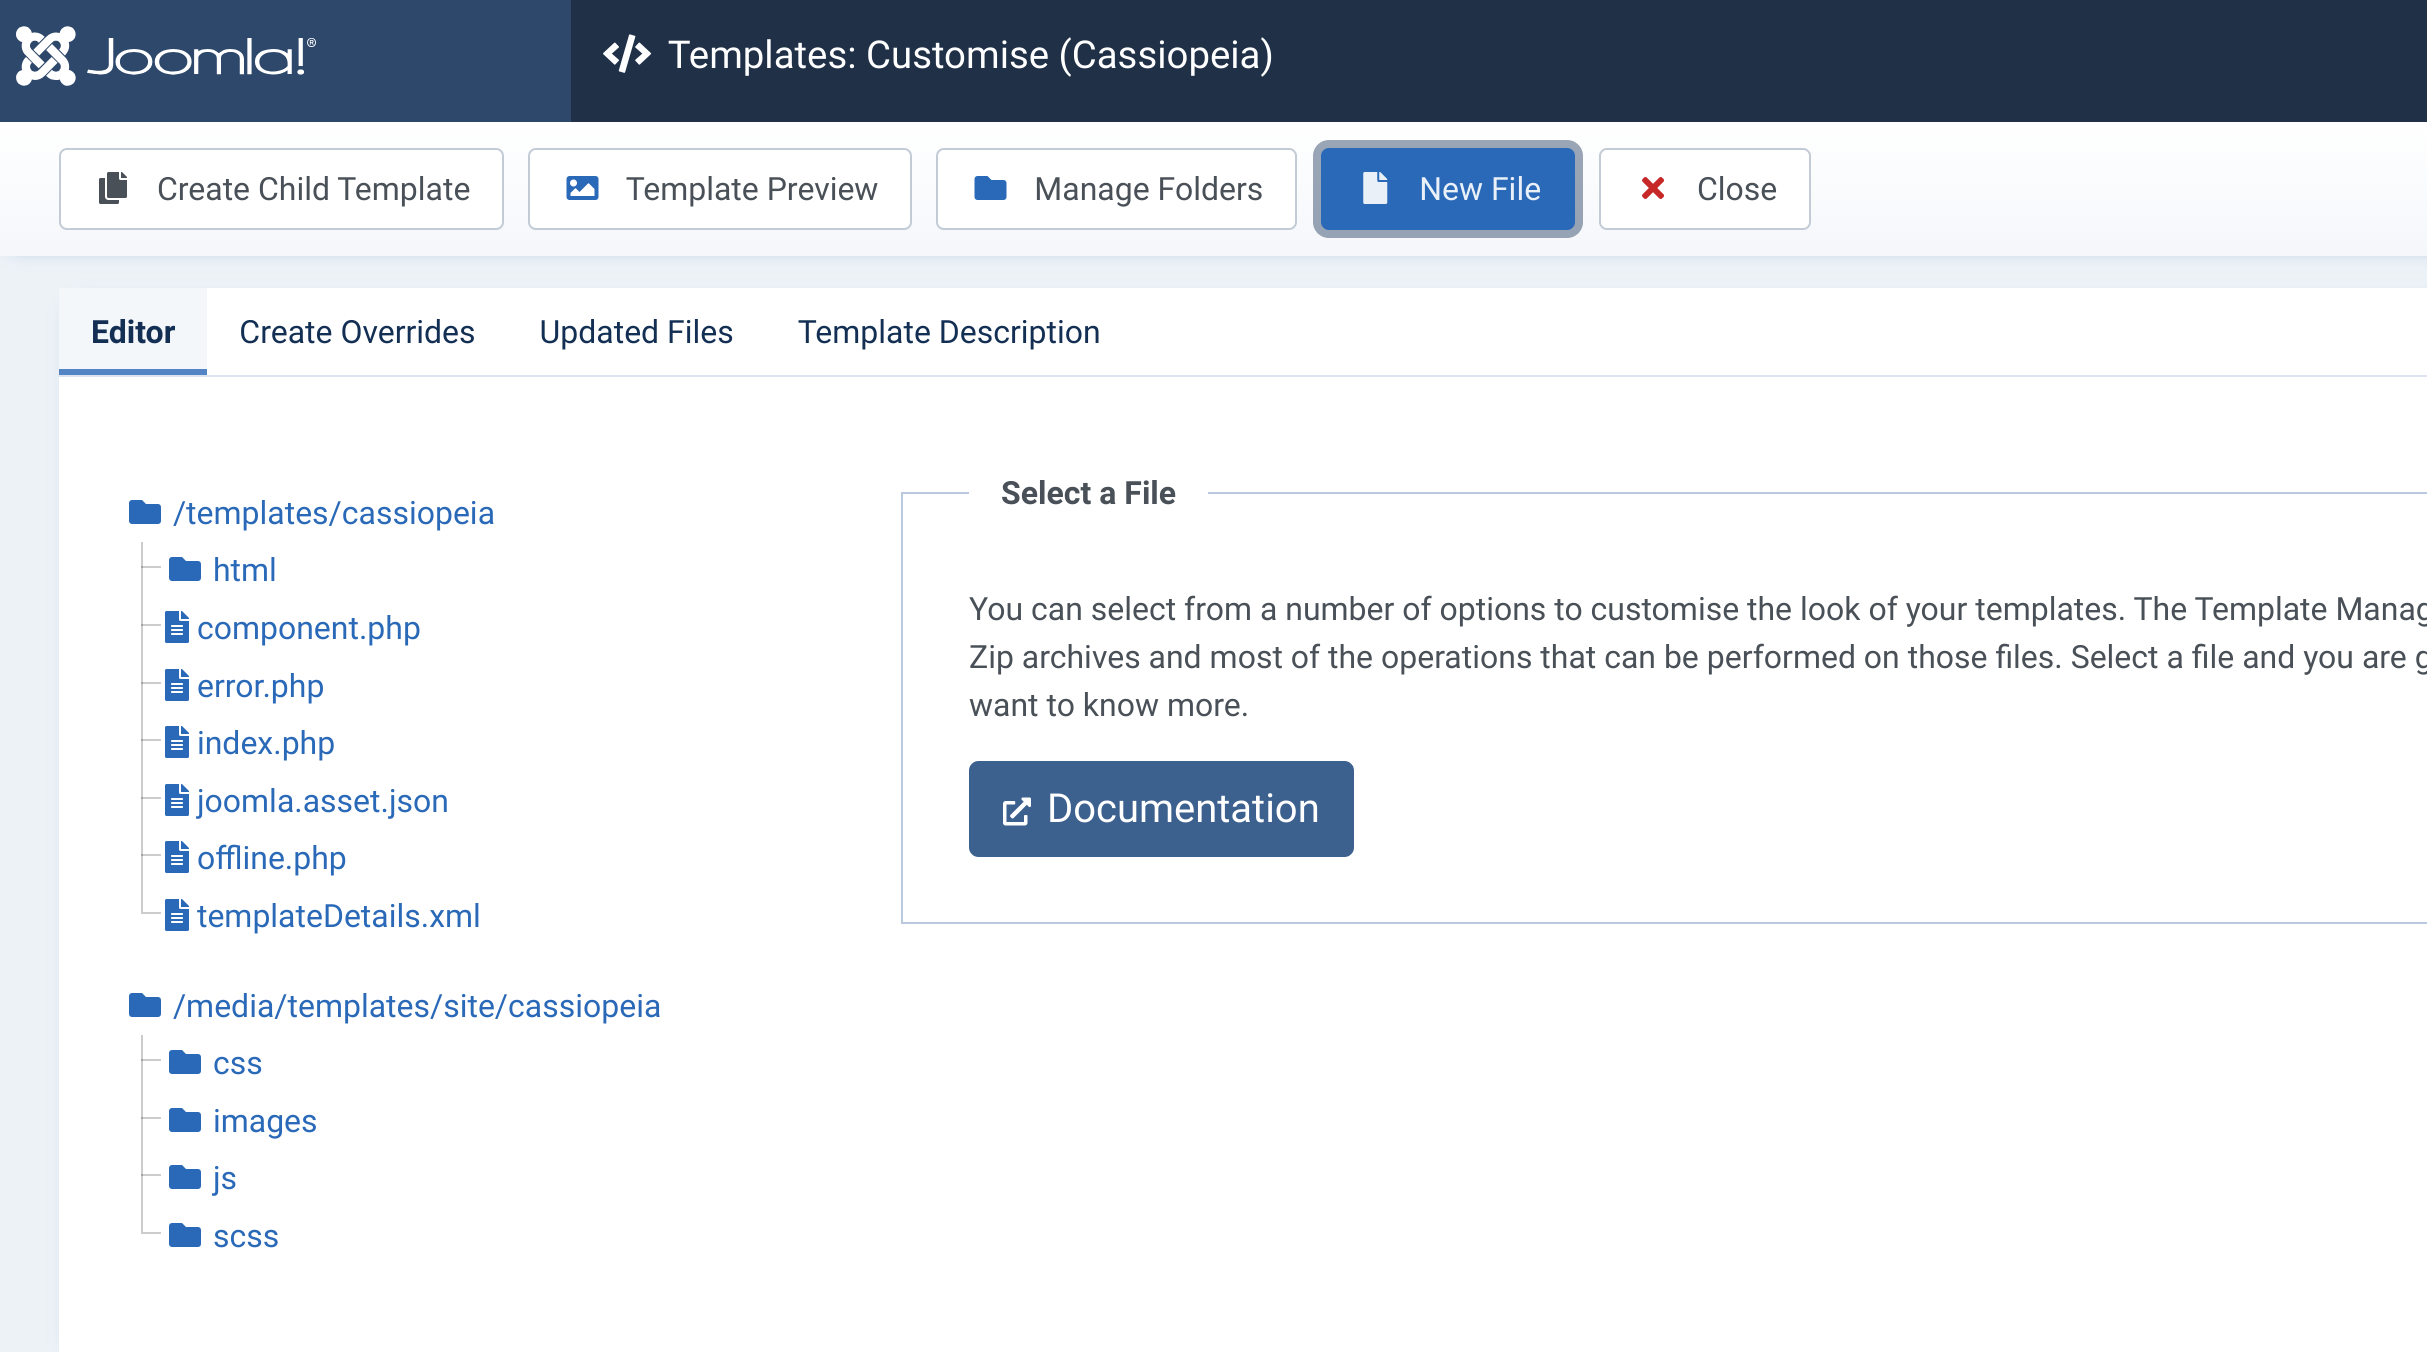
Task: Open the Template Description tab
Action: click(x=949, y=332)
